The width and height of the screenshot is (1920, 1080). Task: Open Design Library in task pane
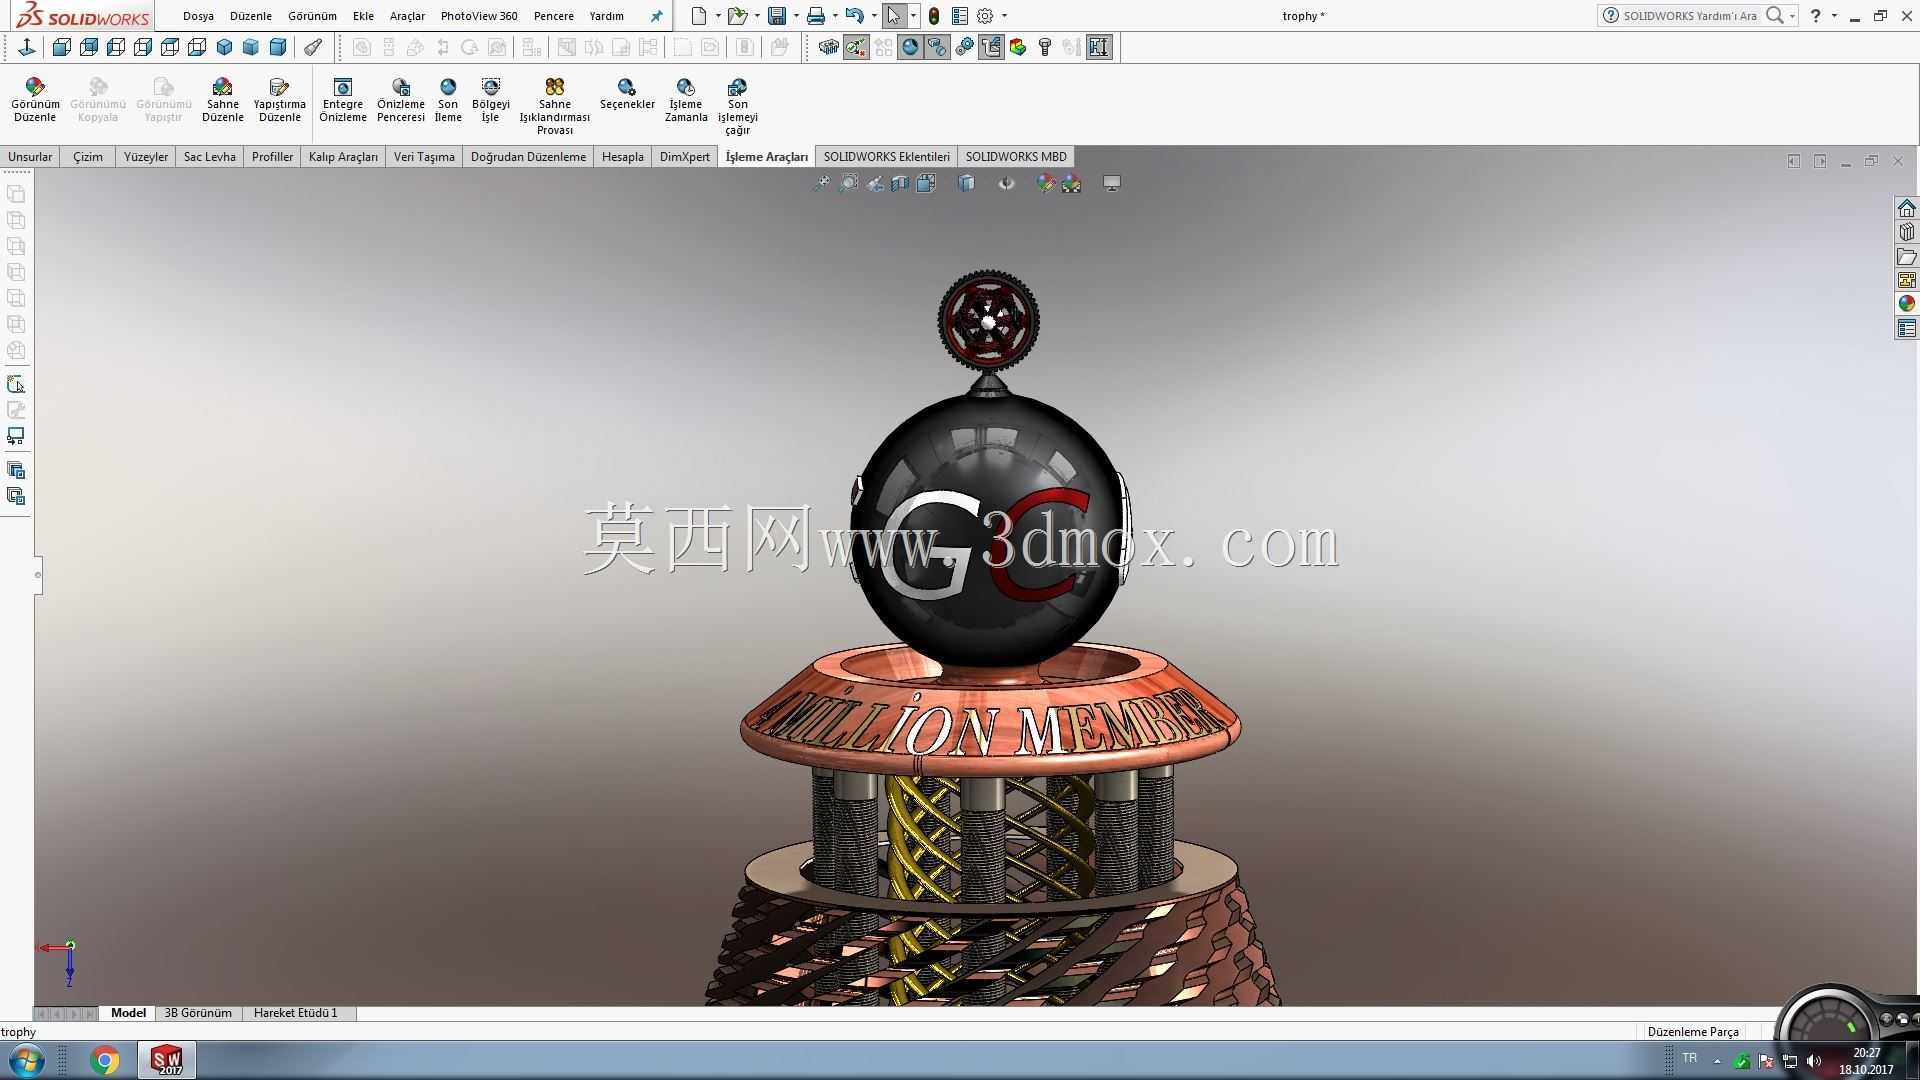click(x=1907, y=232)
